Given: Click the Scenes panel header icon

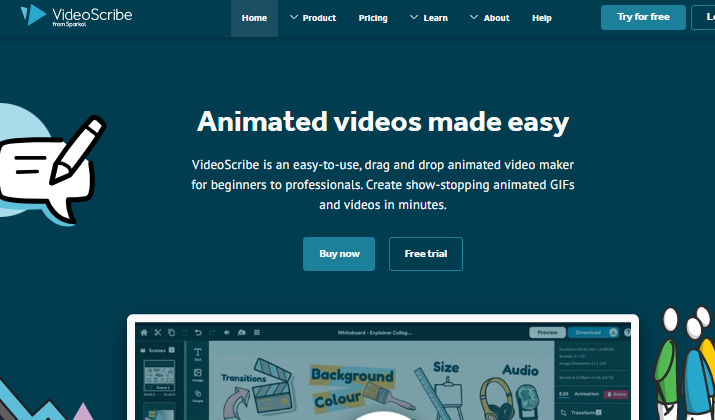Looking at the screenshot, I should coord(143,350).
